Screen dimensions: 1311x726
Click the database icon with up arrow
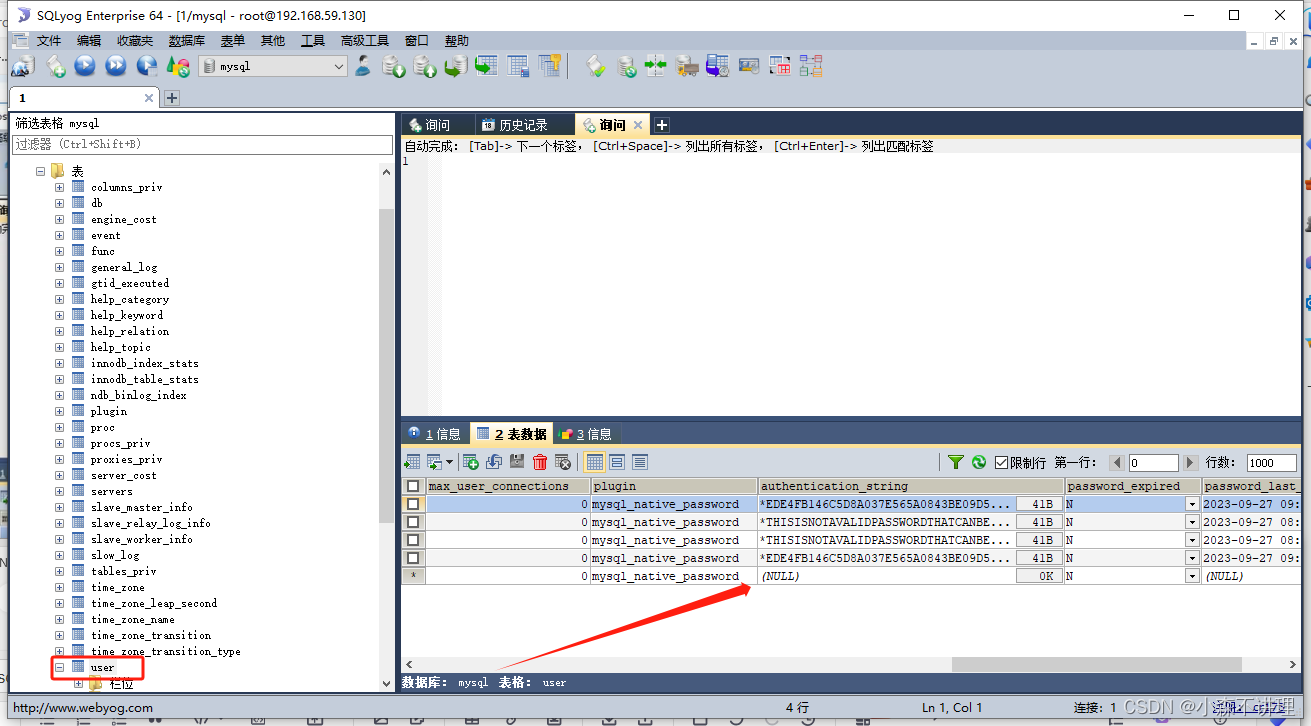(x=425, y=66)
